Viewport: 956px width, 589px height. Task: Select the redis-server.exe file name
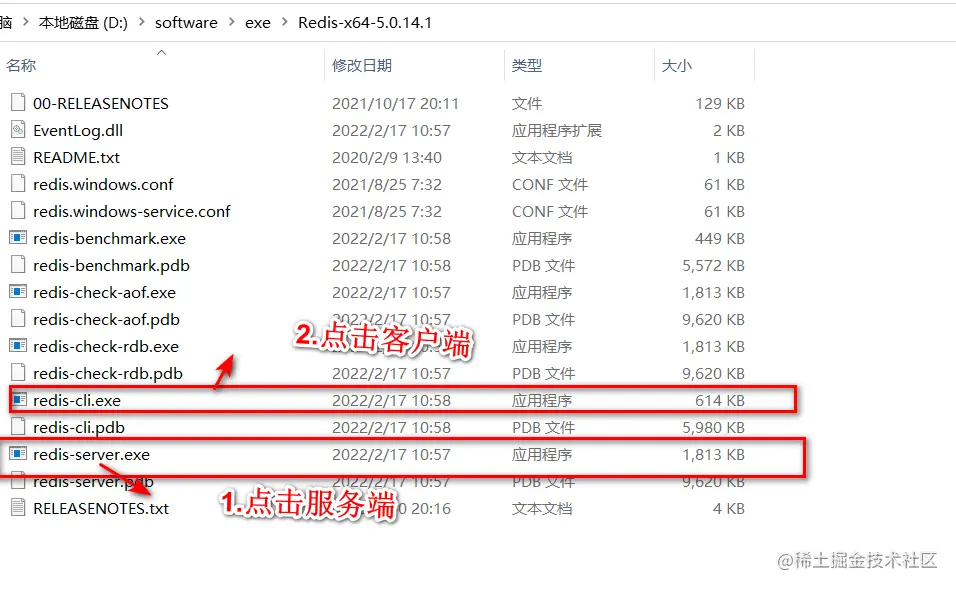click(91, 454)
